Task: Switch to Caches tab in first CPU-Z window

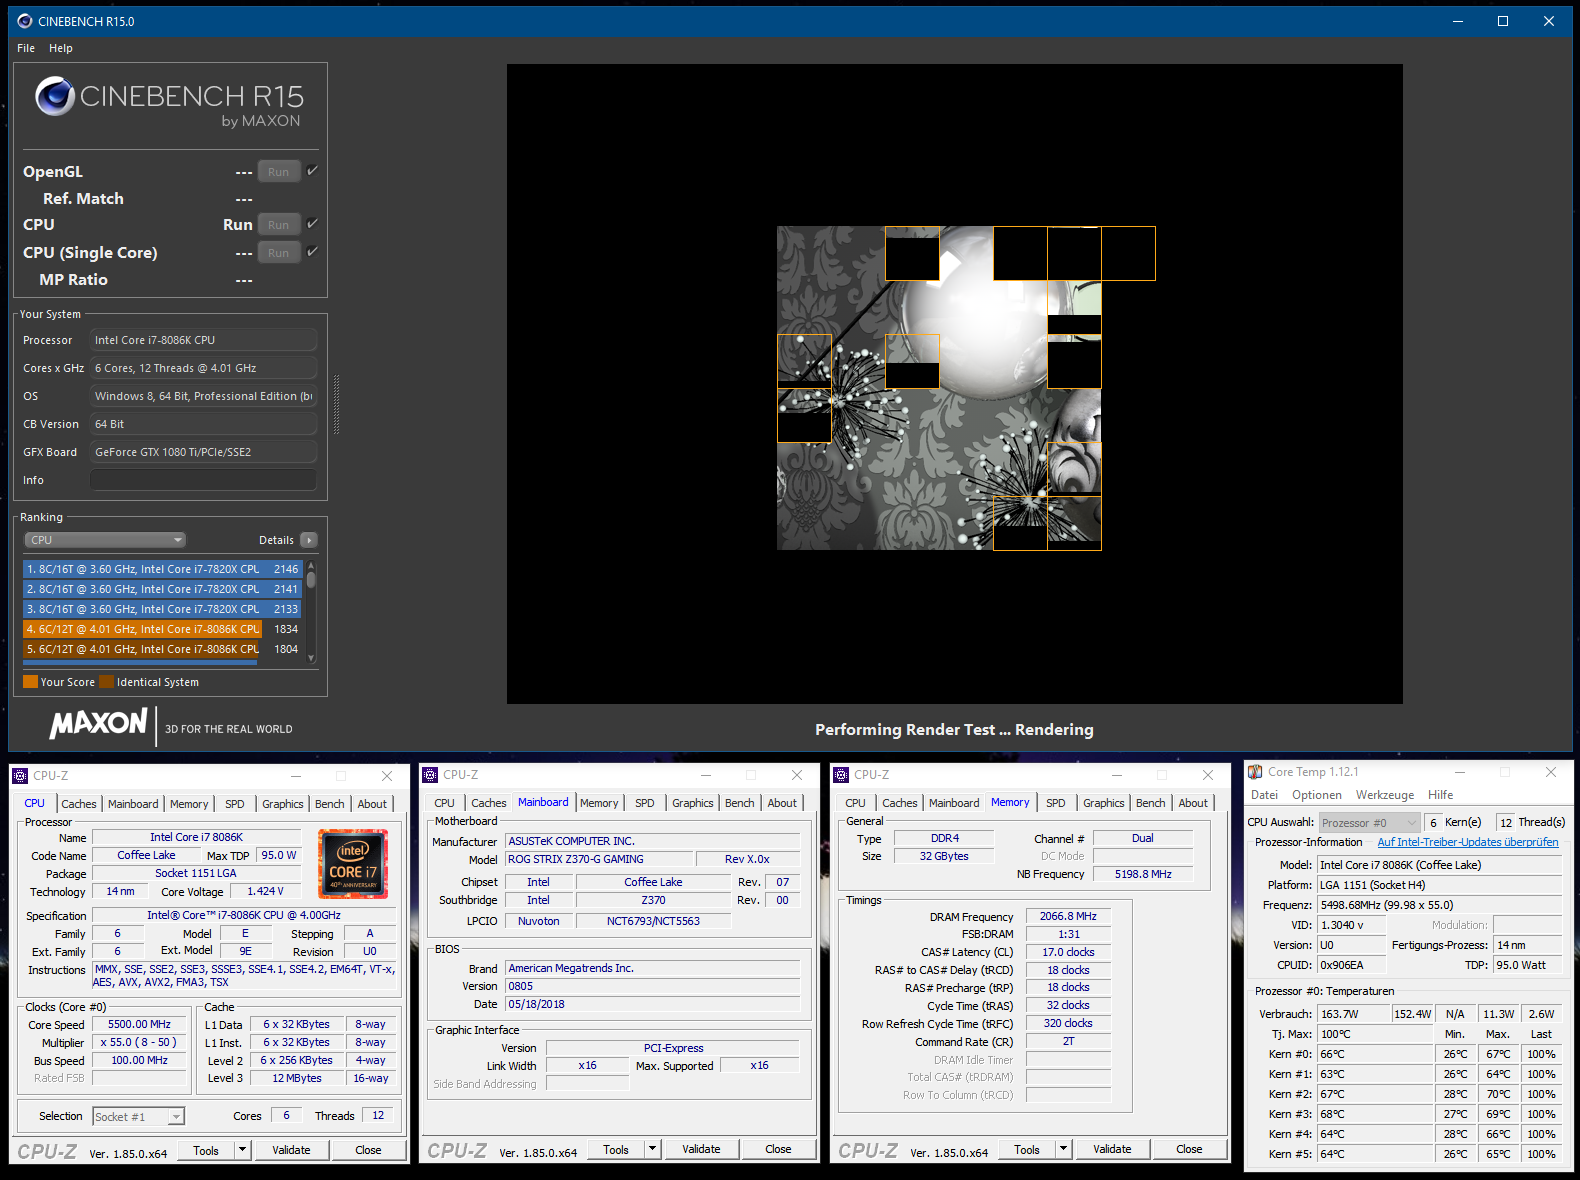Action: coord(79,804)
